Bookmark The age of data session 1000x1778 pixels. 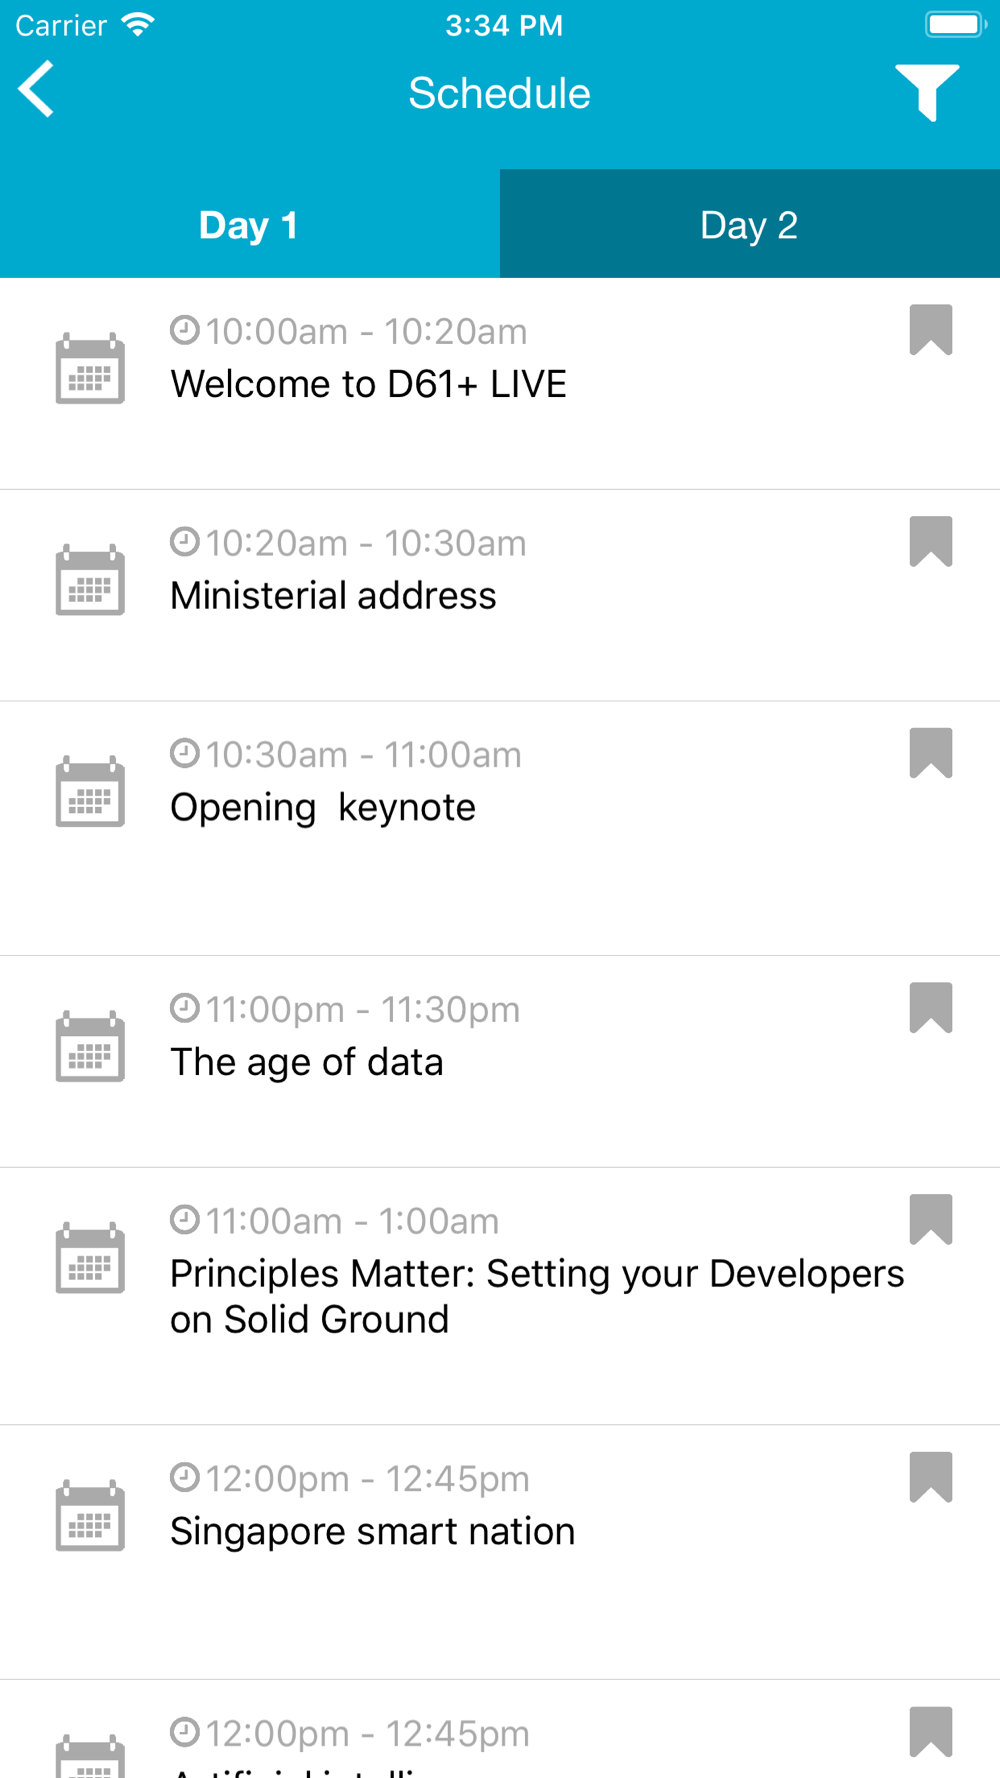(930, 1008)
